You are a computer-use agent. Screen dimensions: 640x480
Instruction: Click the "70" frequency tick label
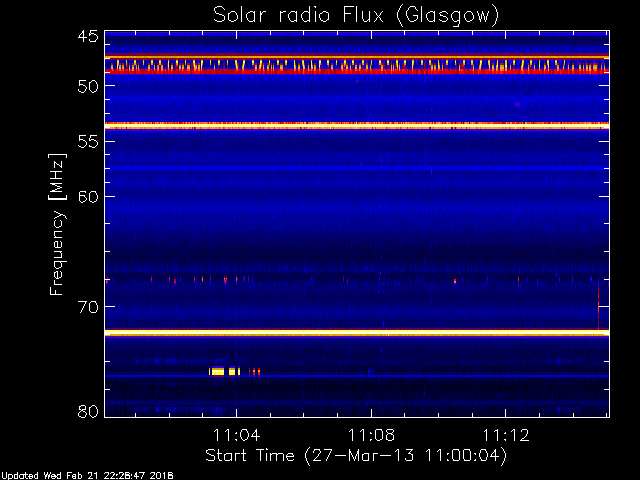point(88,307)
